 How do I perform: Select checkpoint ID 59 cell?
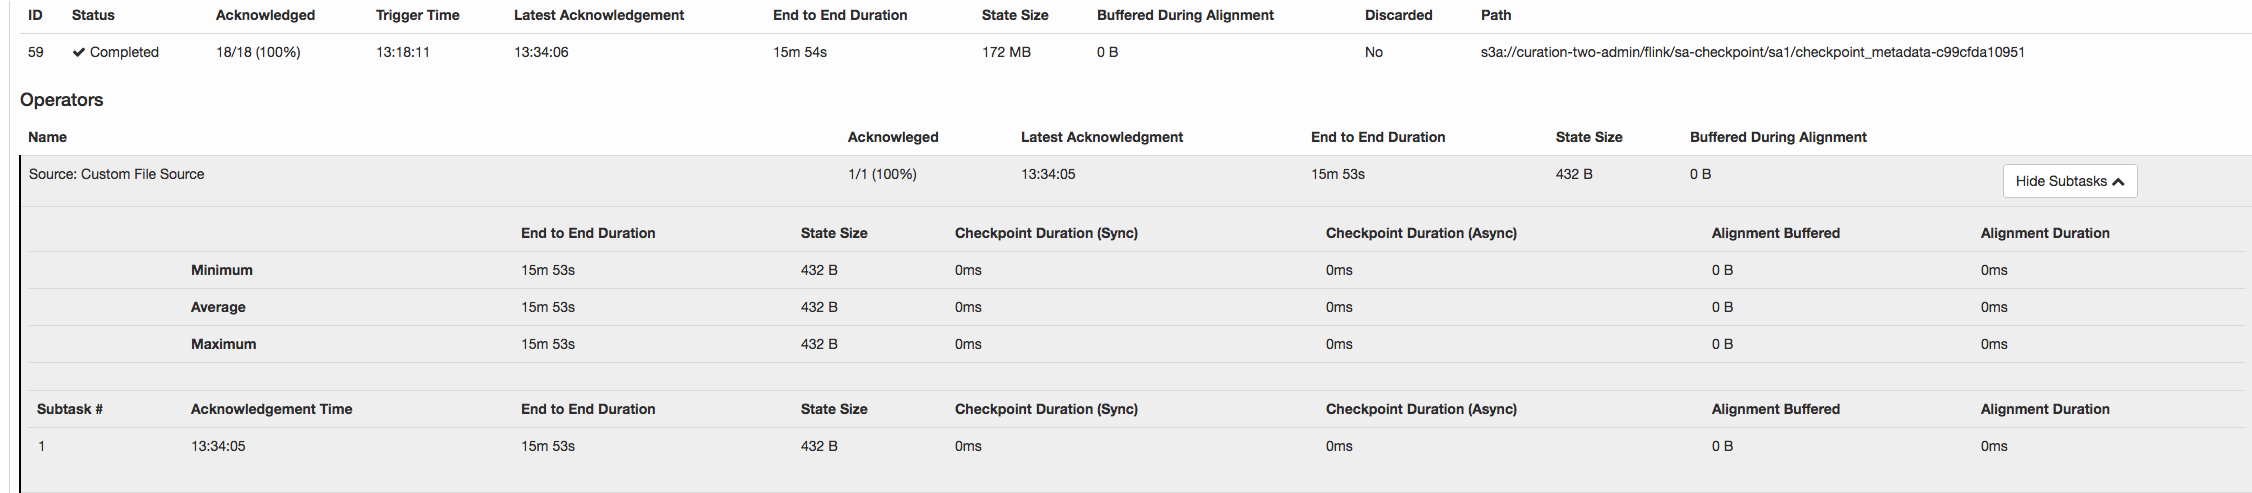[36, 52]
